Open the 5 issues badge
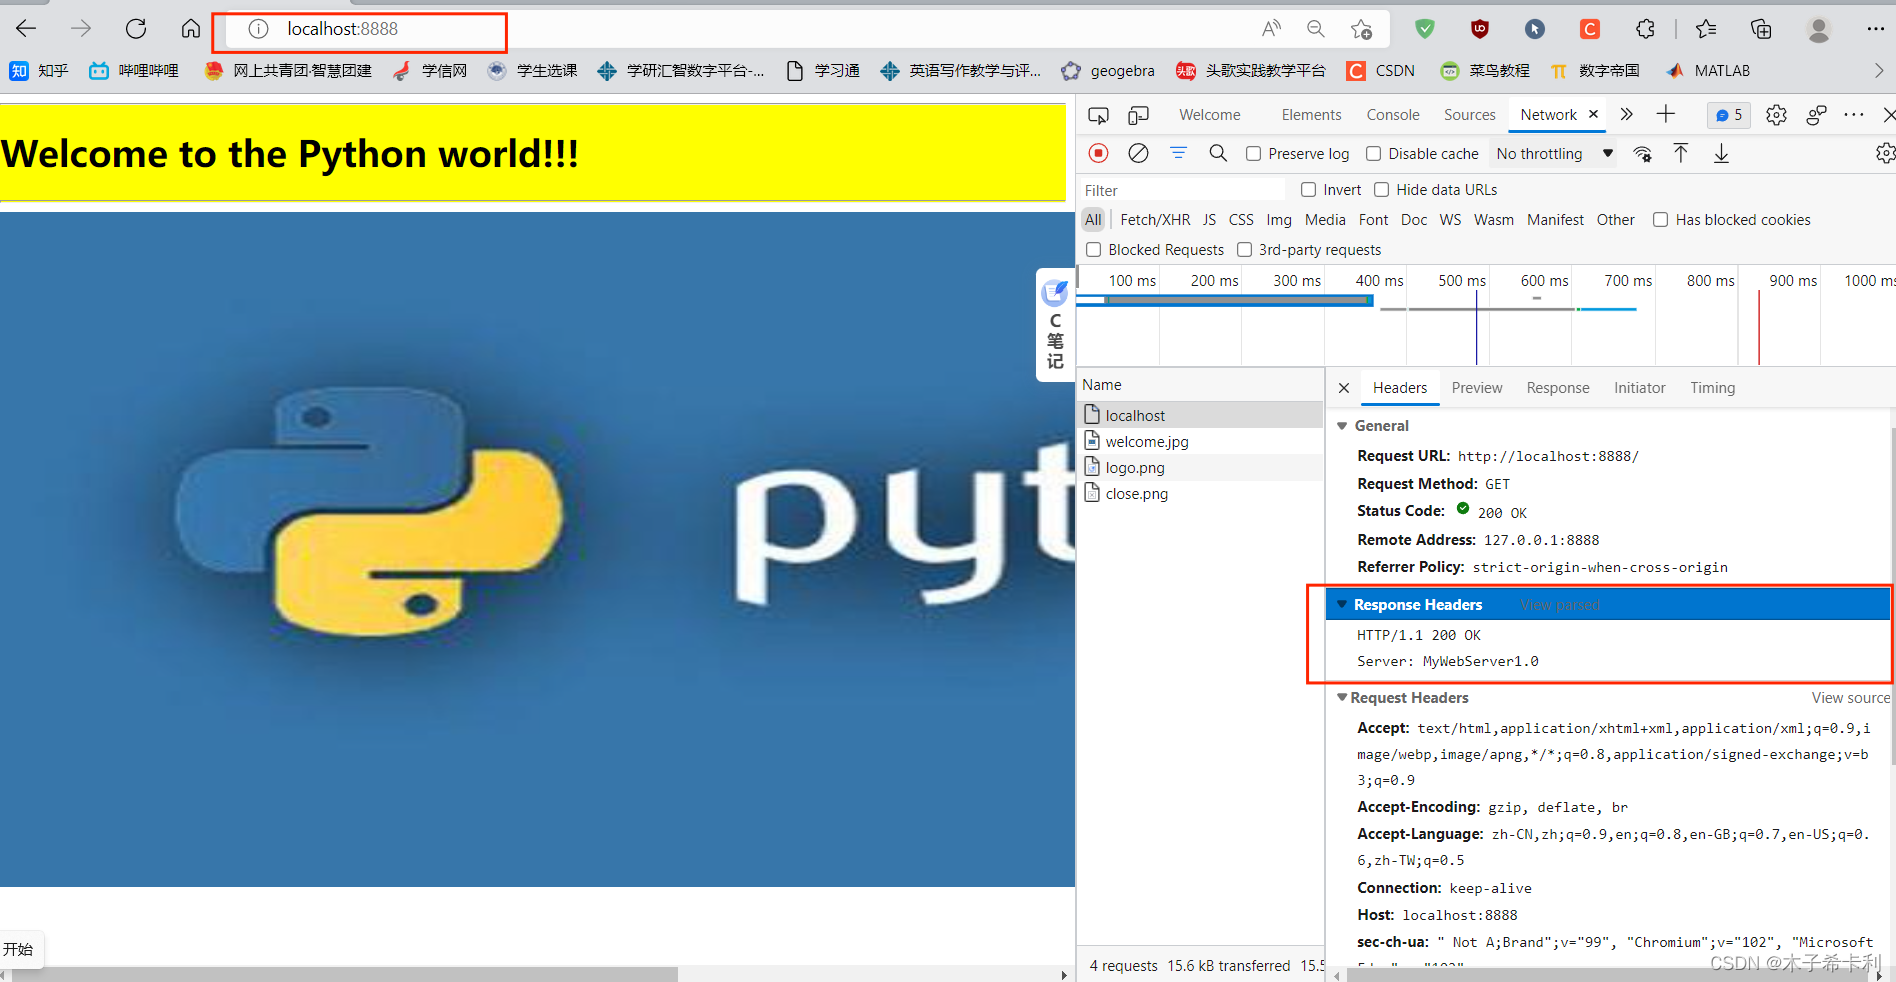This screenshot has width=1896, height=982. (x=1729, y=115)
